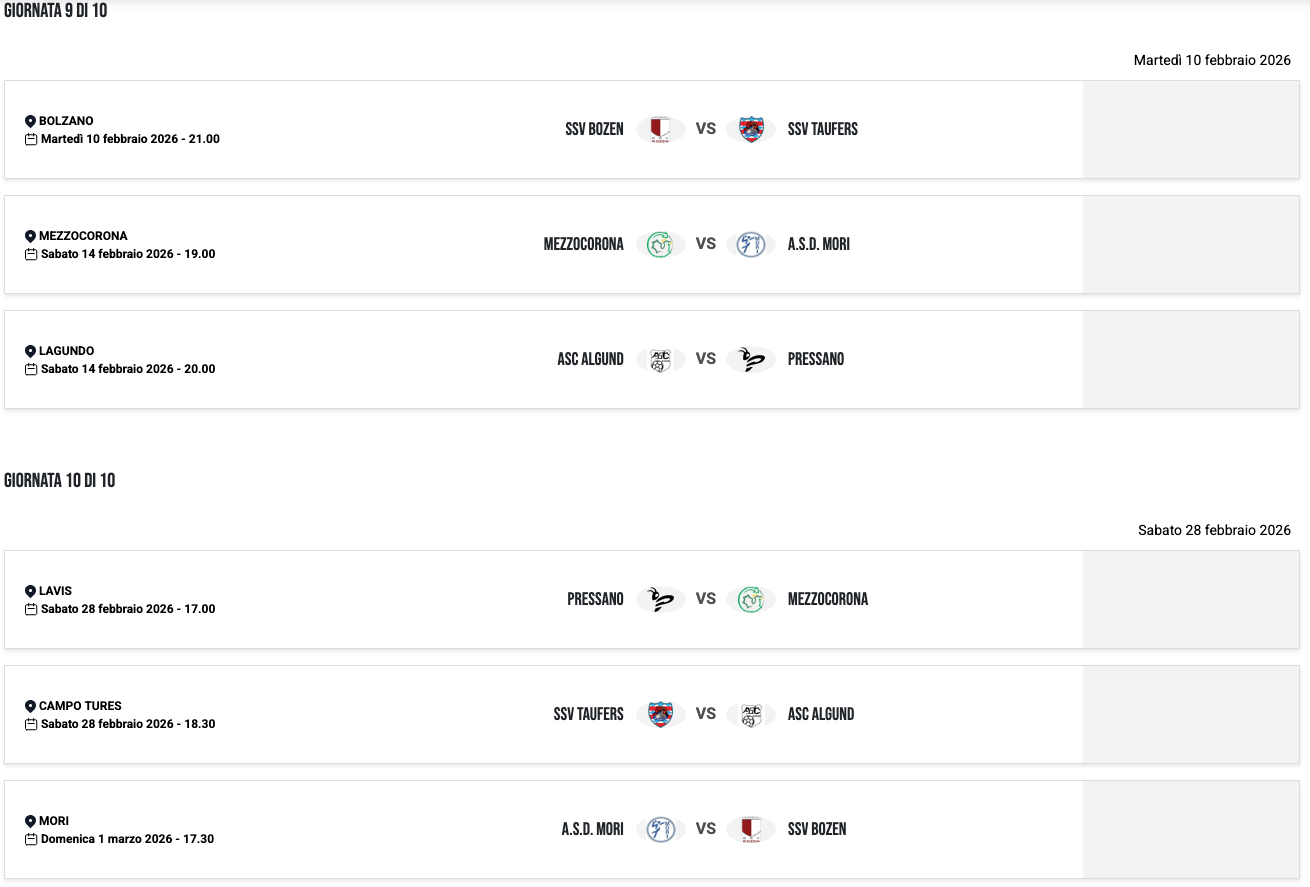Click Sabato 14 febbraio 2026 - 19.00 date
Image resolution: width=1310 pixels, height=887 pixels.
click(128, 254)
